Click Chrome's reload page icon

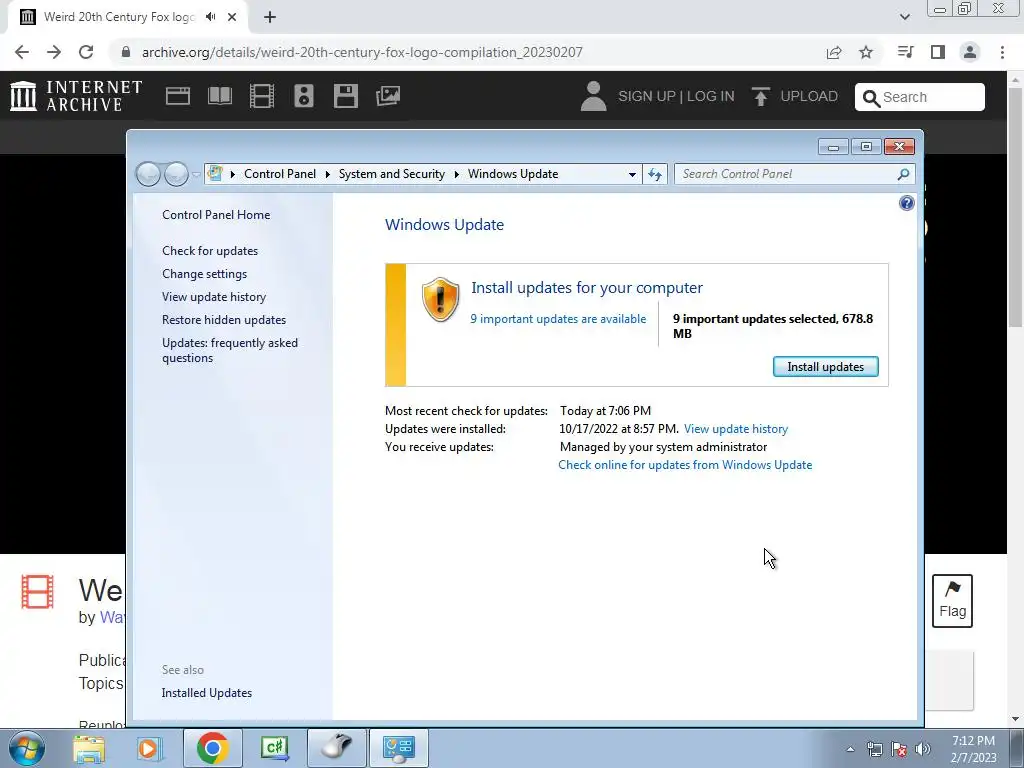click(x=86, y=52)
